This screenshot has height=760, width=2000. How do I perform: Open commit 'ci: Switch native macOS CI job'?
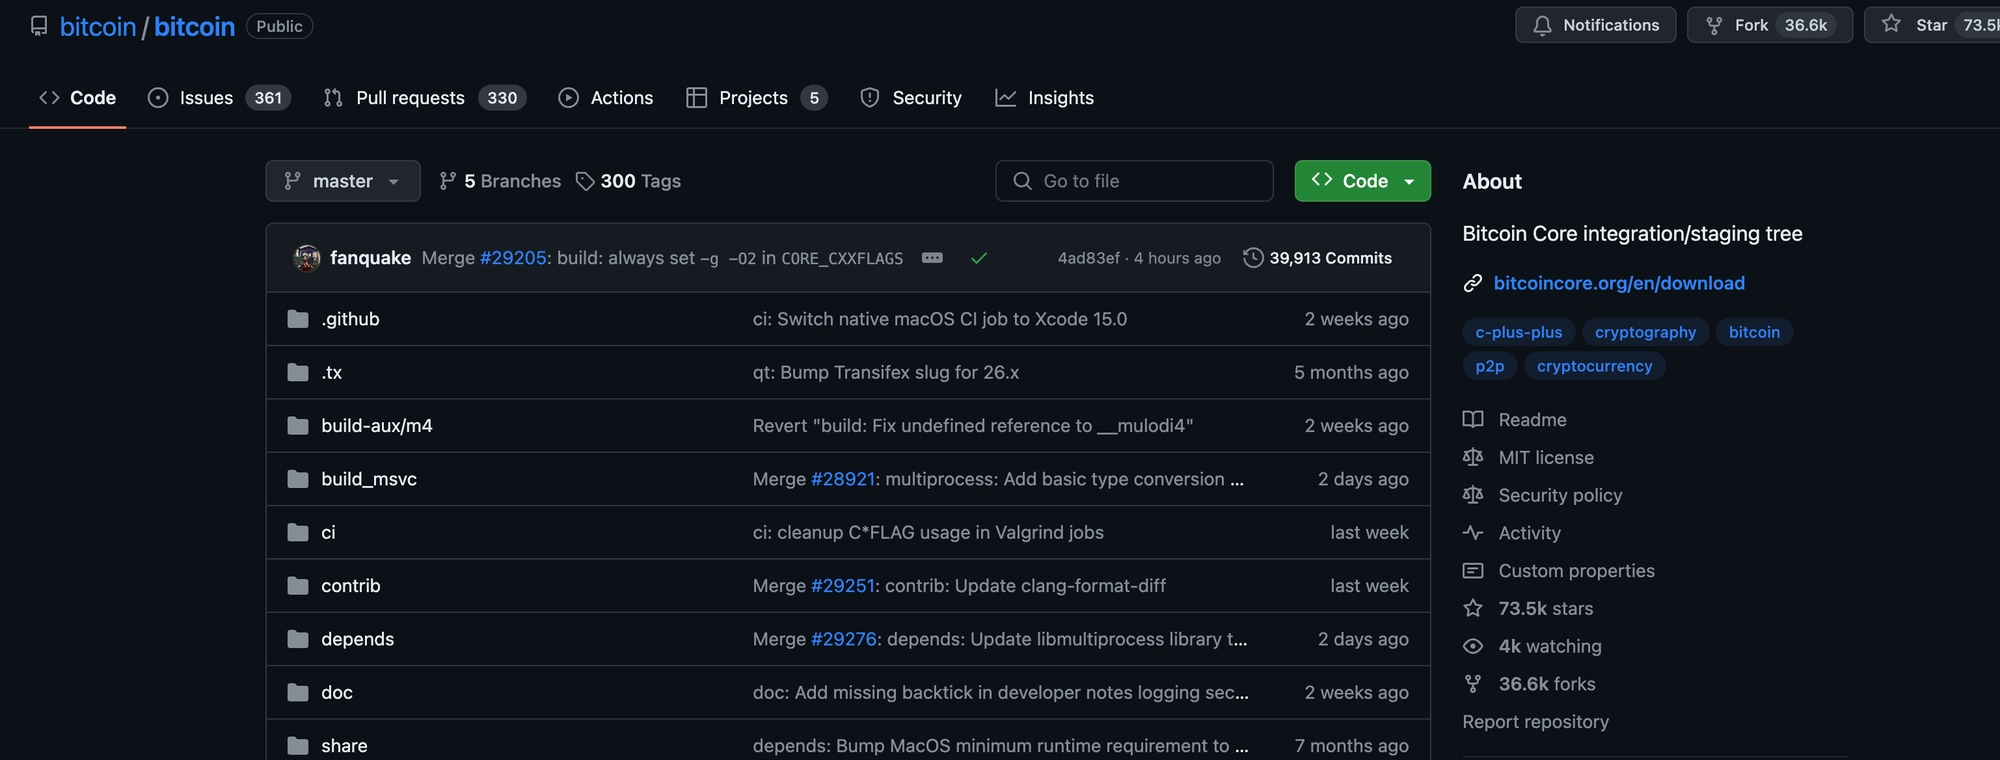click(940, 319)
